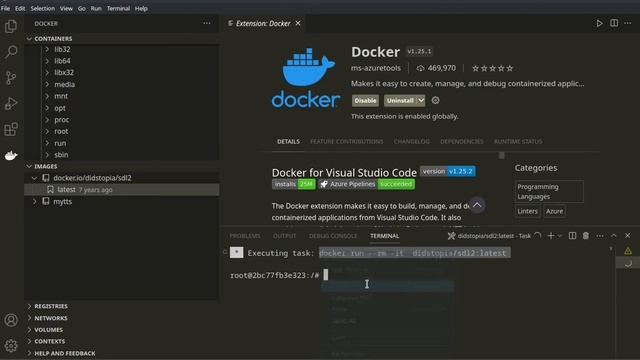Expand the mytts image node

35,202
